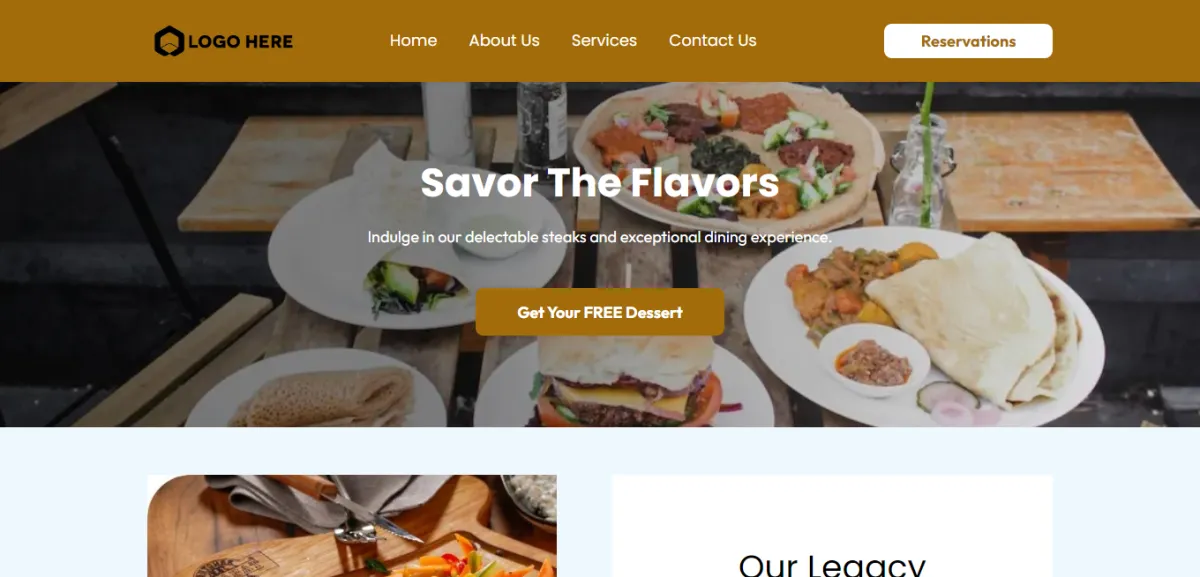
Task: Click the Savor The Flavors headline
Action: click(x=600, y=183)
